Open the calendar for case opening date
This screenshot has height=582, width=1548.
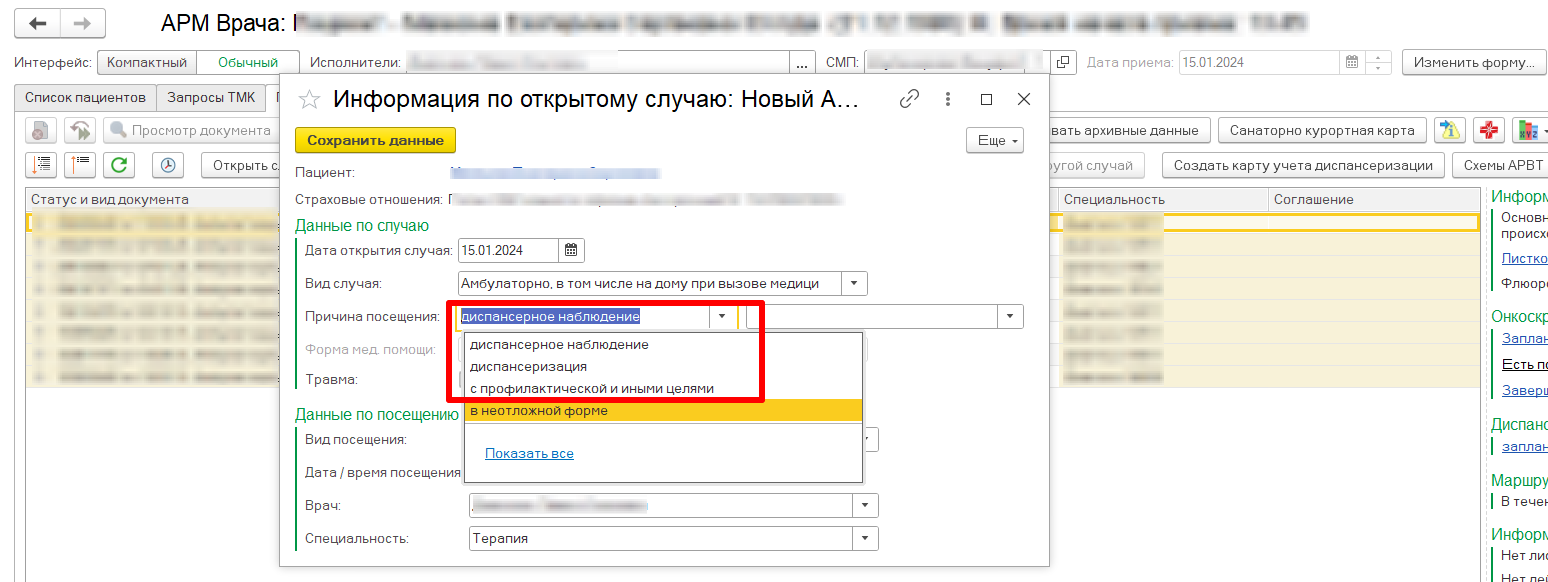(x=571, y=251)
